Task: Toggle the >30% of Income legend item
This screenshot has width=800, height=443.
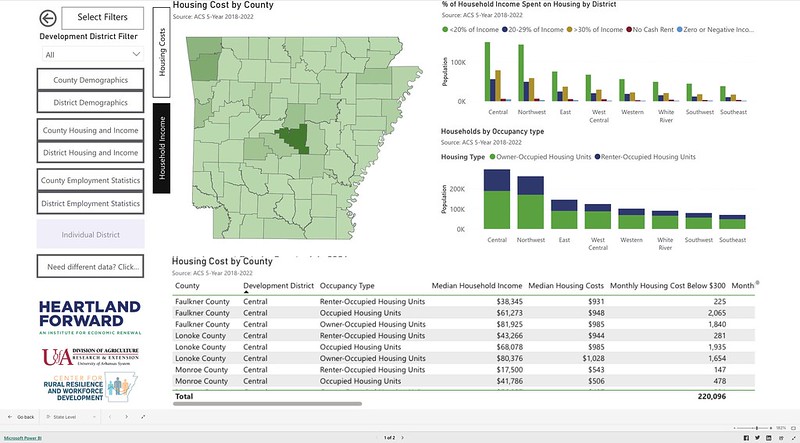Action: pos(595,30)
